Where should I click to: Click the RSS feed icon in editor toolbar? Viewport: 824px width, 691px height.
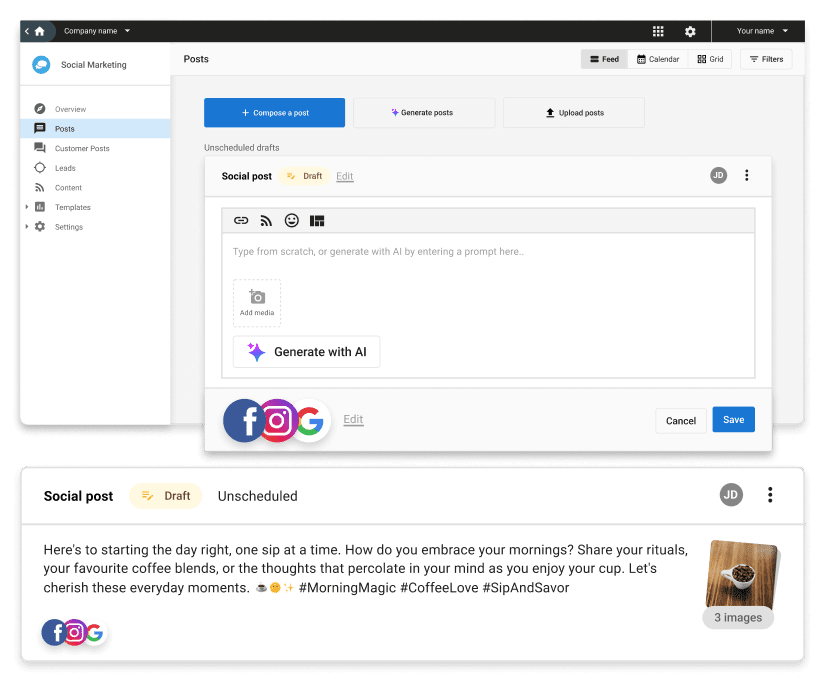[266, 221]
